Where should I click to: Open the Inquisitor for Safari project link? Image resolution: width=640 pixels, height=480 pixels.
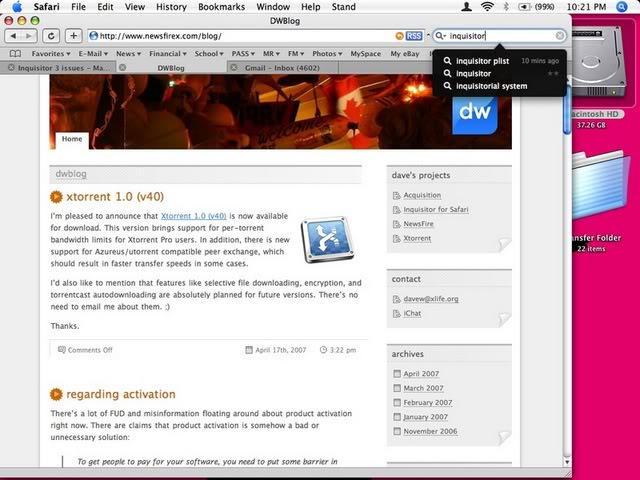pos(436,209)
